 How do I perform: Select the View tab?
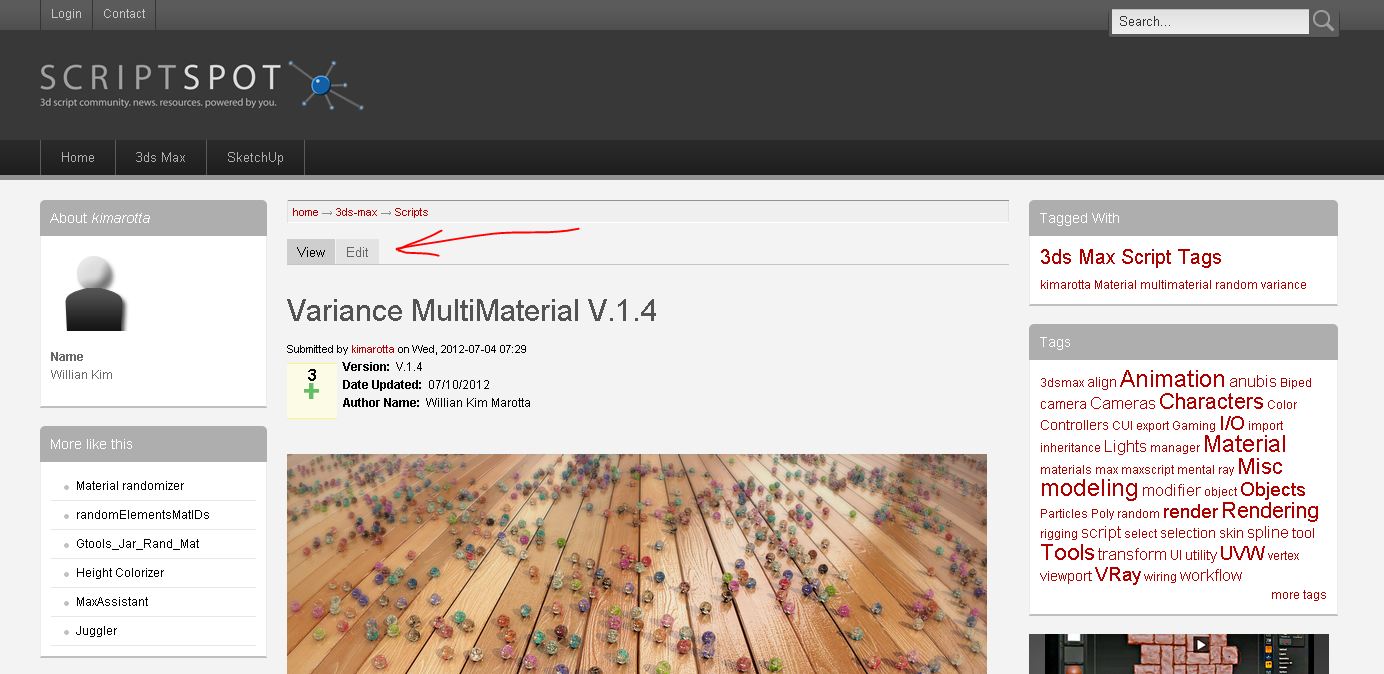[x=311, y=252]
